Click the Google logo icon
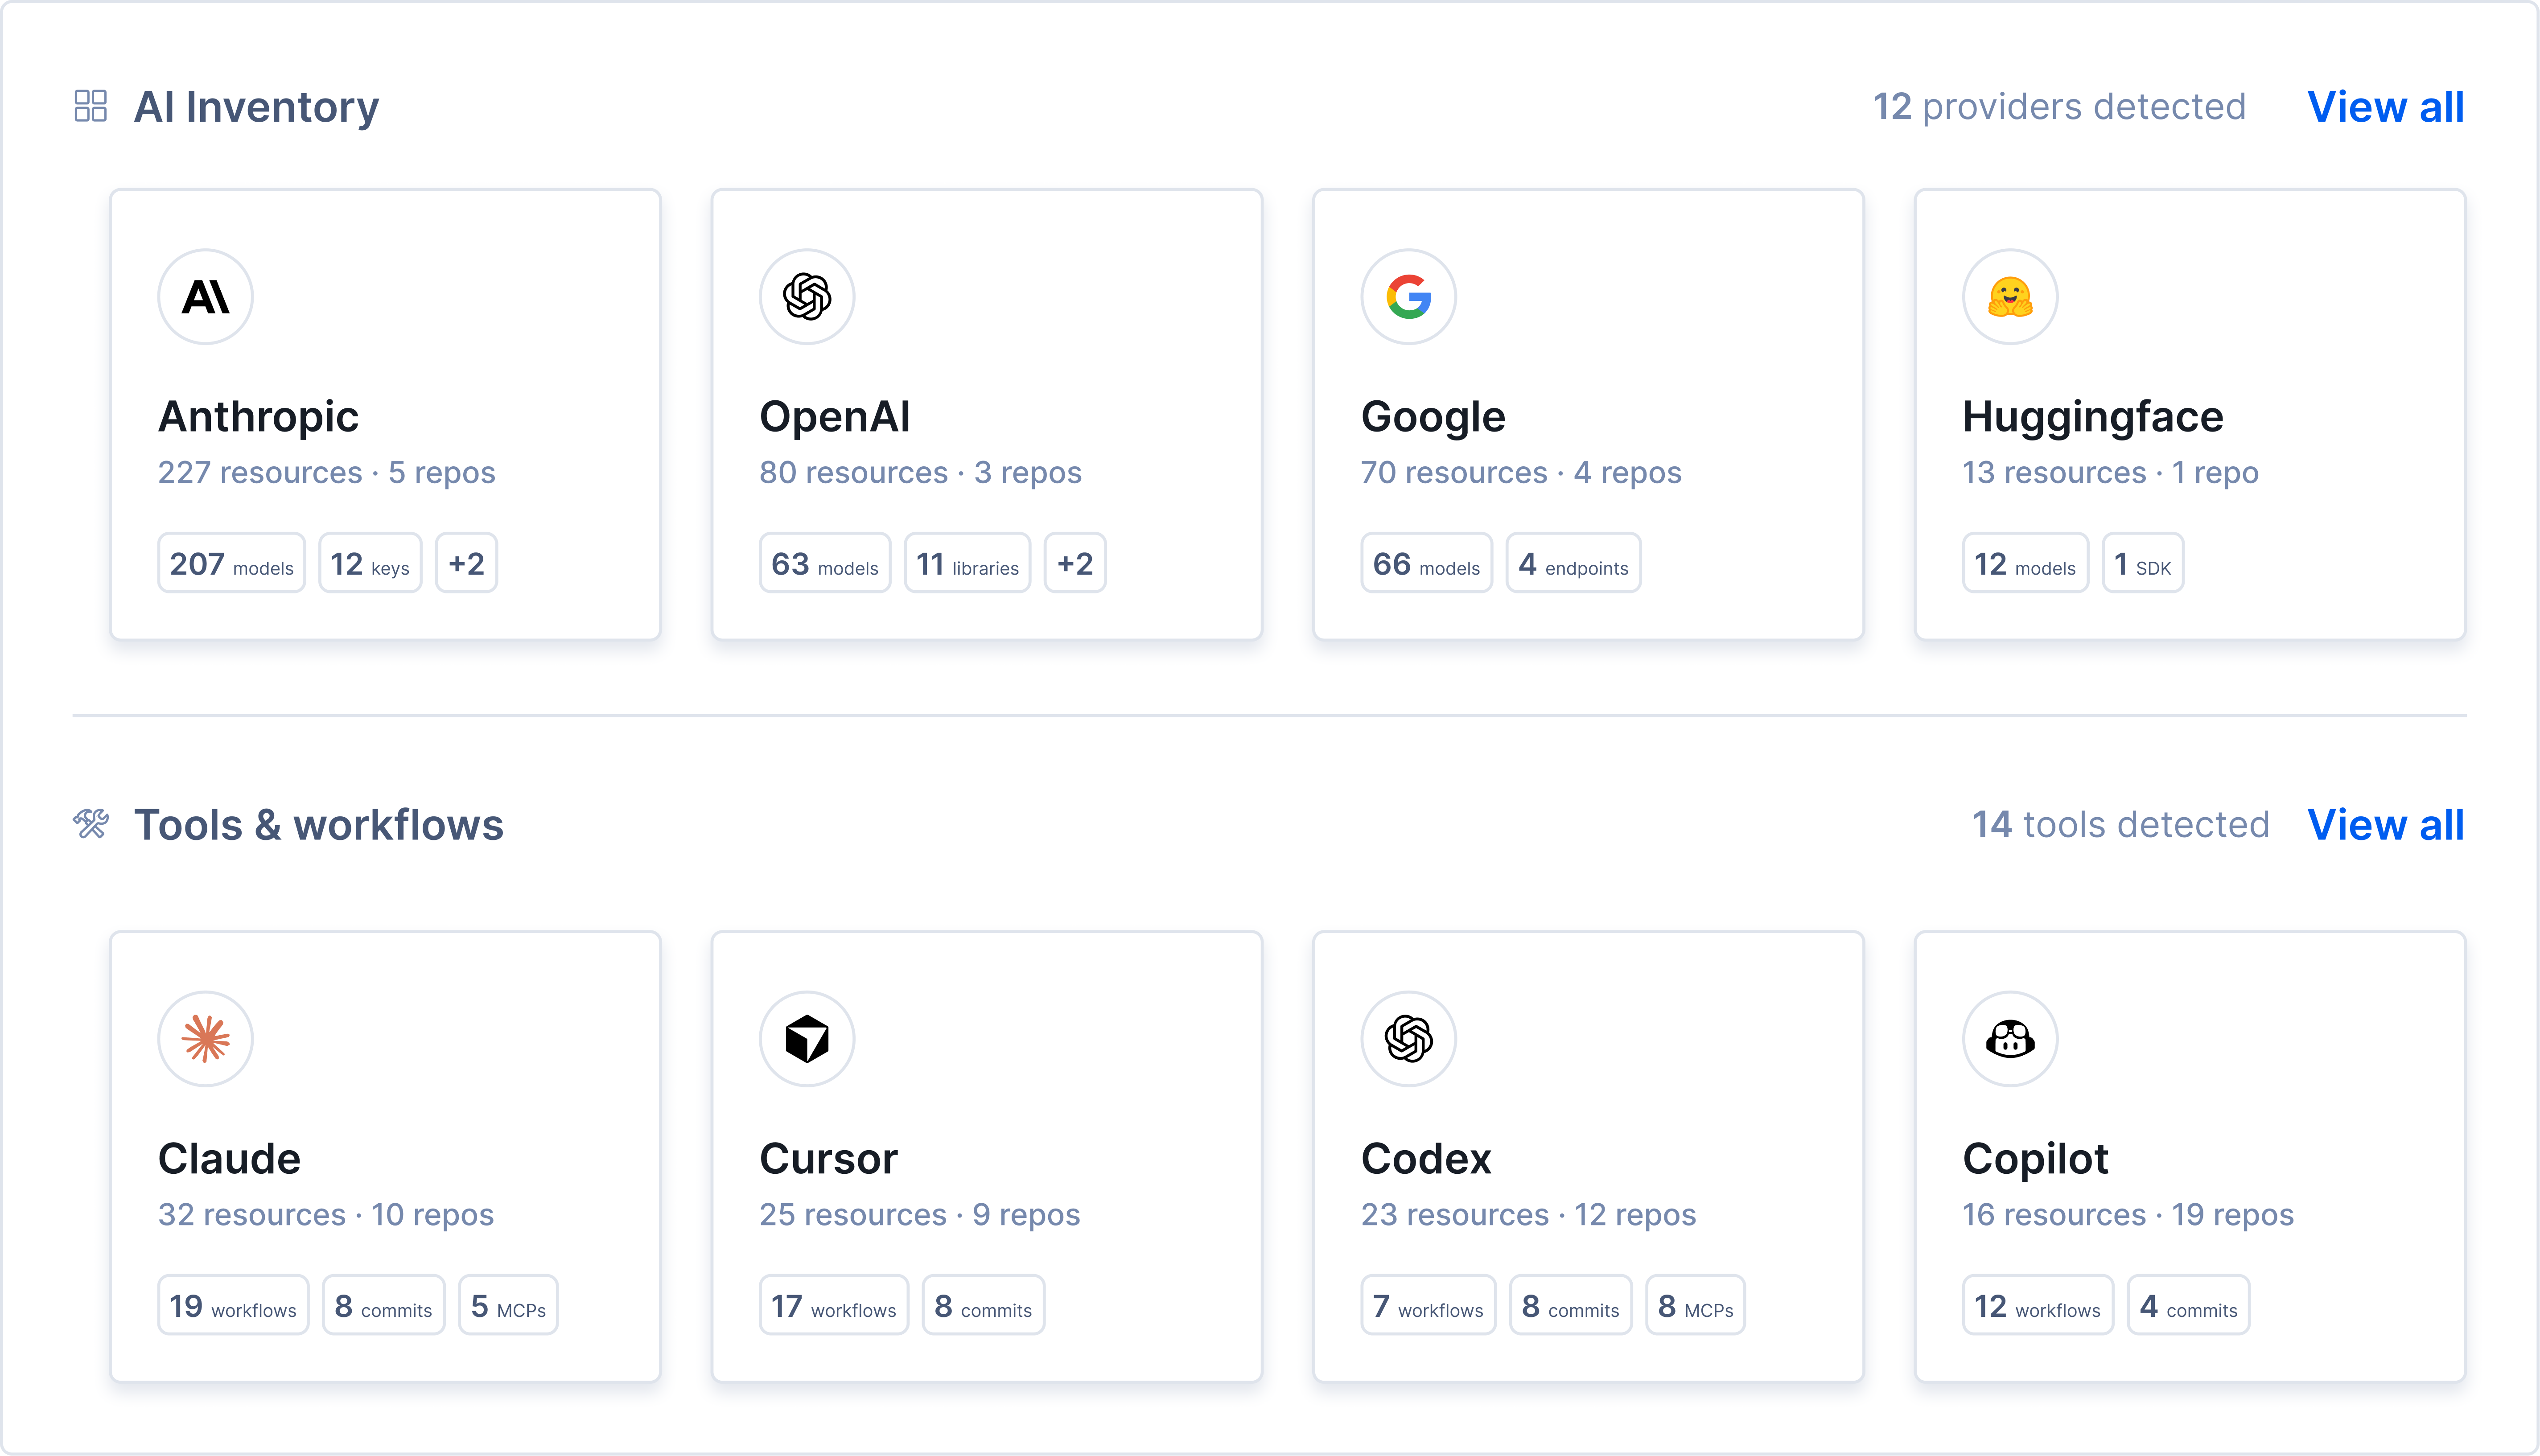2540x1456 pixels. click(x=1408, y=297)
